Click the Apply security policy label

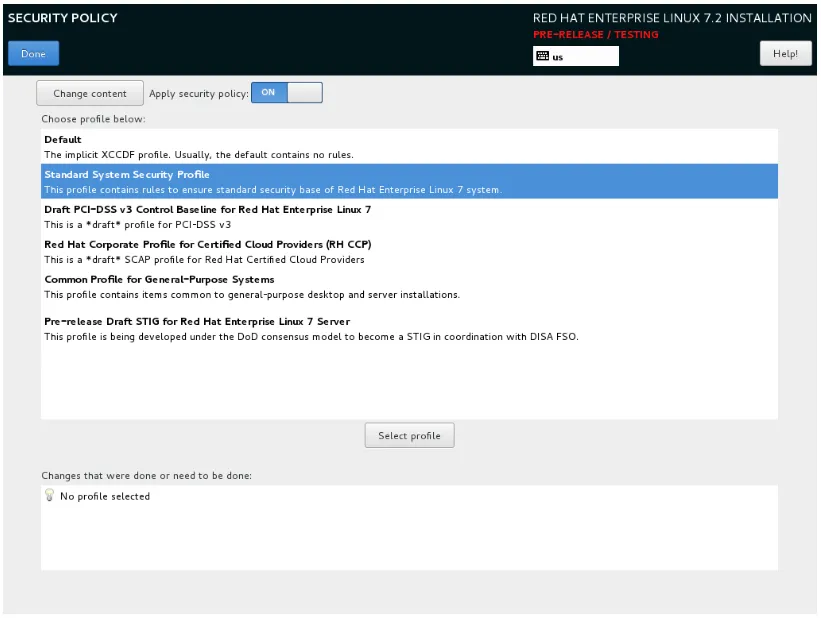coord(198,94)
